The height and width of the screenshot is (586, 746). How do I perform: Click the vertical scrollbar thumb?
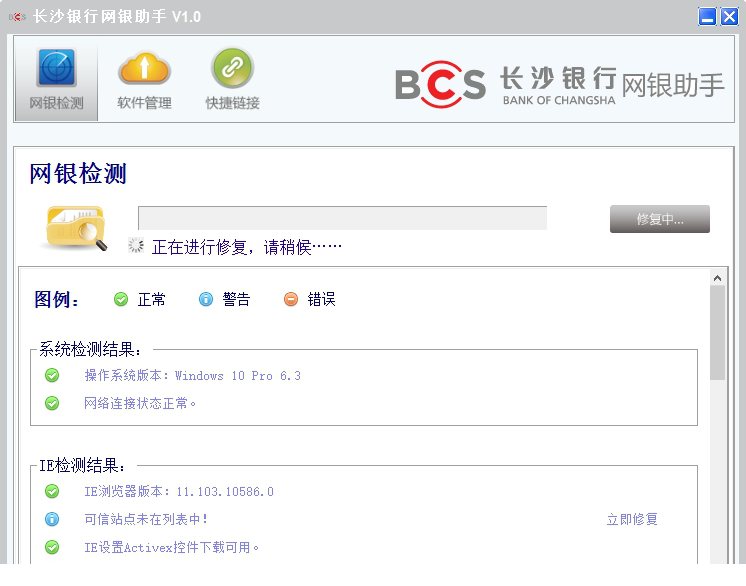[717, 332]
